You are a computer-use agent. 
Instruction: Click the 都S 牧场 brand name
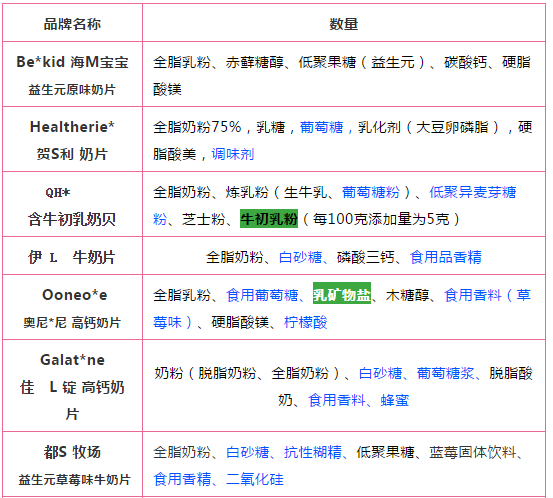click(72, 452)
